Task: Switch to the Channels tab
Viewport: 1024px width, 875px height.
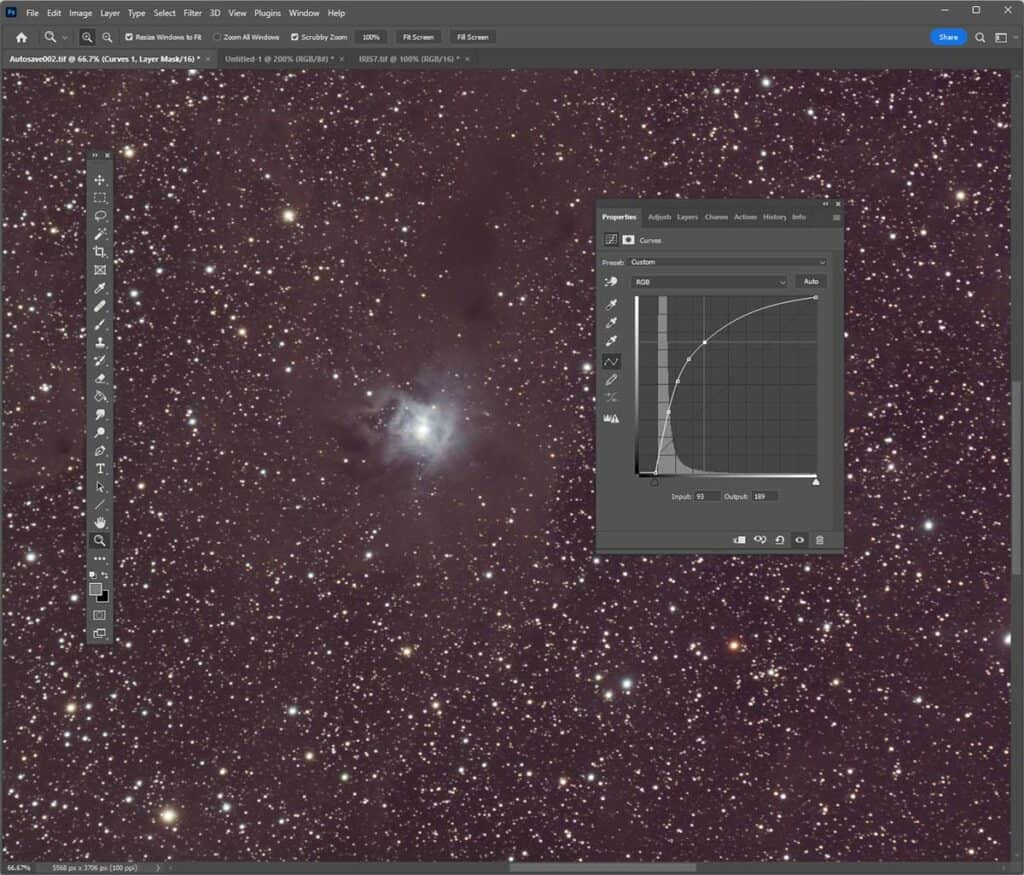Action: click(717, 217)
